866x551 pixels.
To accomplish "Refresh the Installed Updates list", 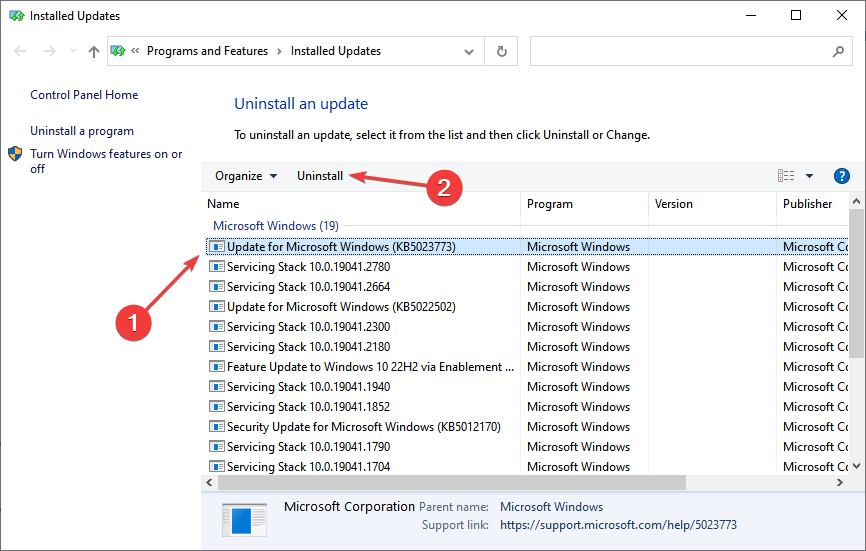I will coord(501,51).
